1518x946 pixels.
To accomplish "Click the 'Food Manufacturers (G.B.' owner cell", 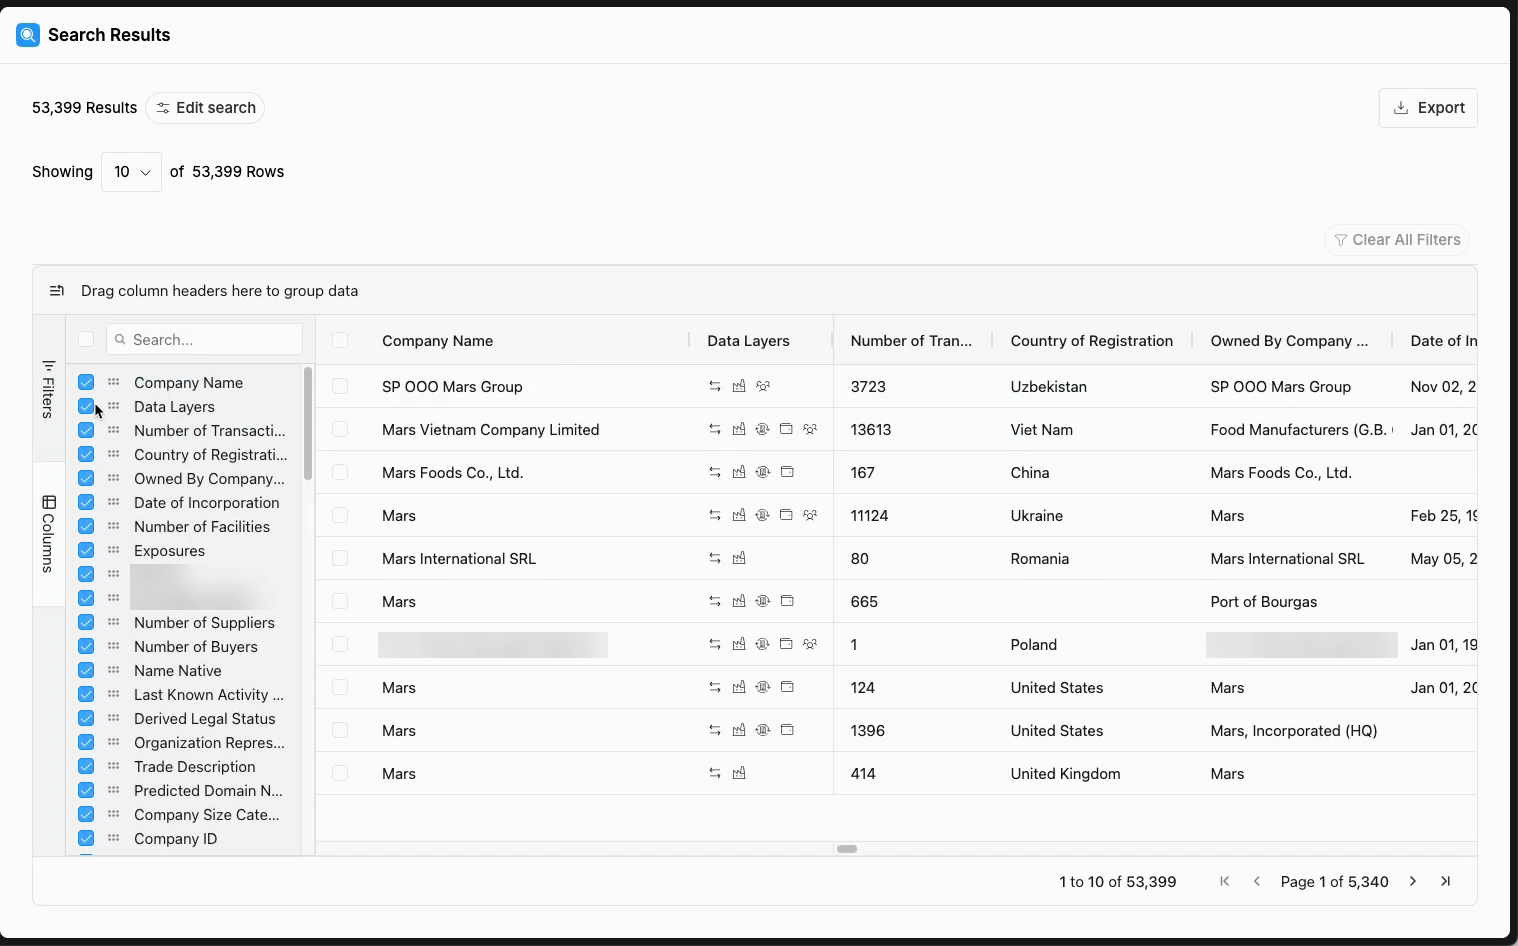I will [1301, 430].
